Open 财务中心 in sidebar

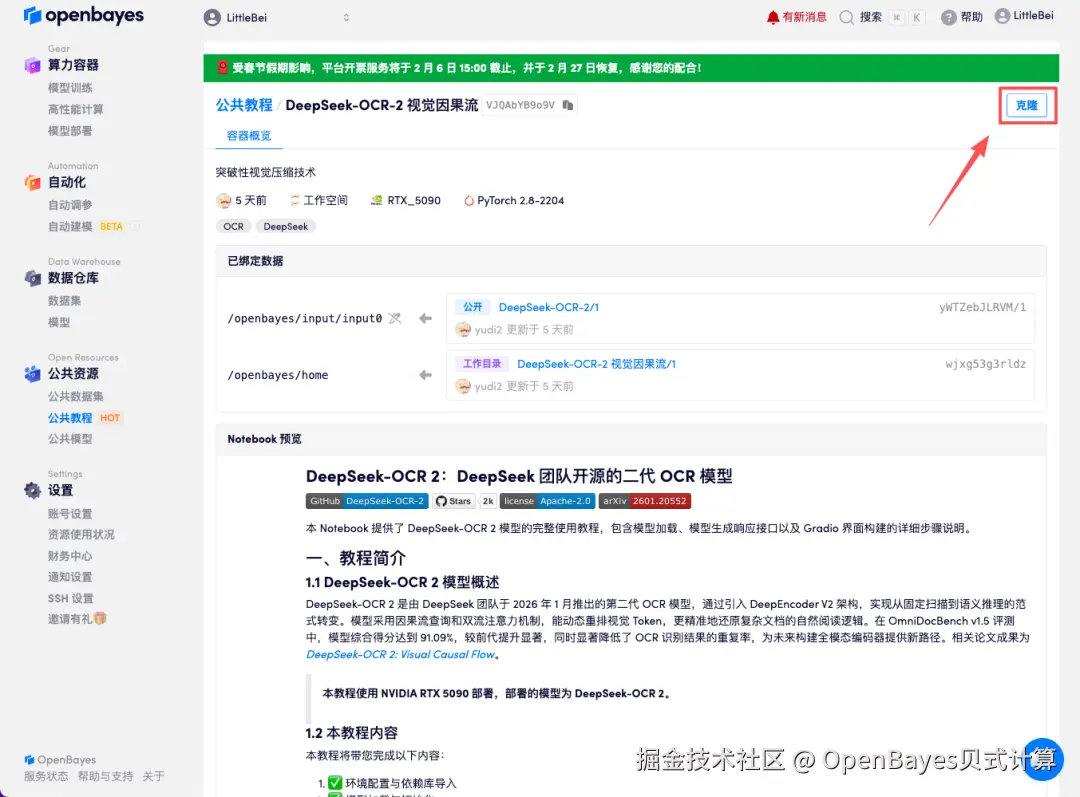[x=70, y=555]
